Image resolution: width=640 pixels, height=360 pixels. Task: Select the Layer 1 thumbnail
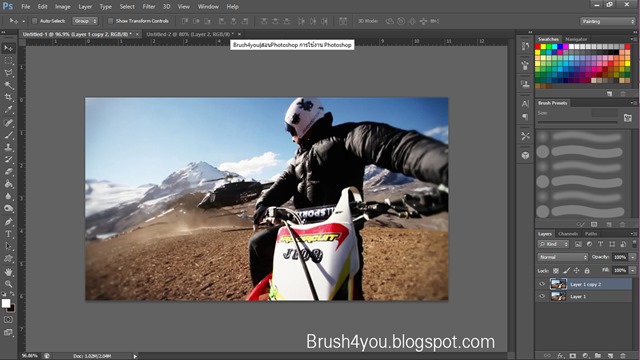coord(558,296)
